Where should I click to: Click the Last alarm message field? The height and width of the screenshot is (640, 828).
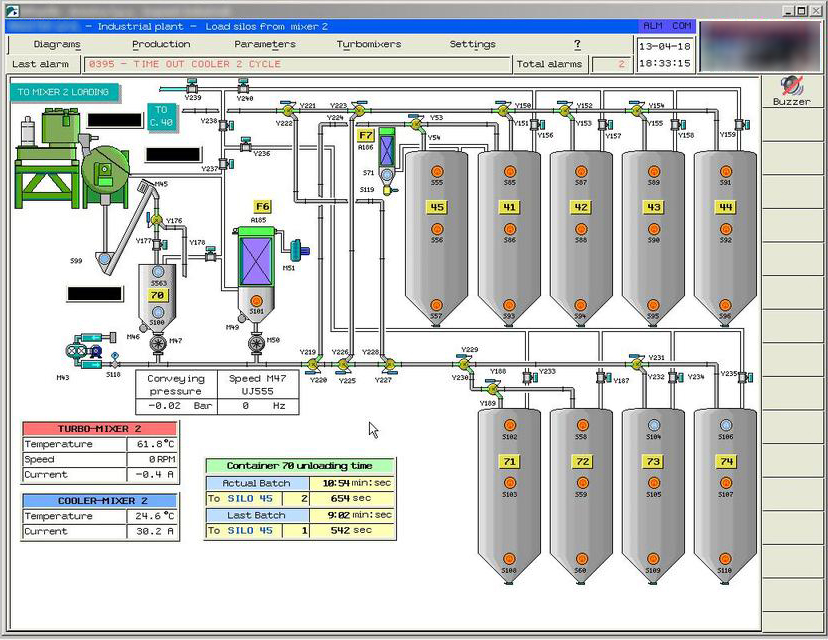(297, 64)
